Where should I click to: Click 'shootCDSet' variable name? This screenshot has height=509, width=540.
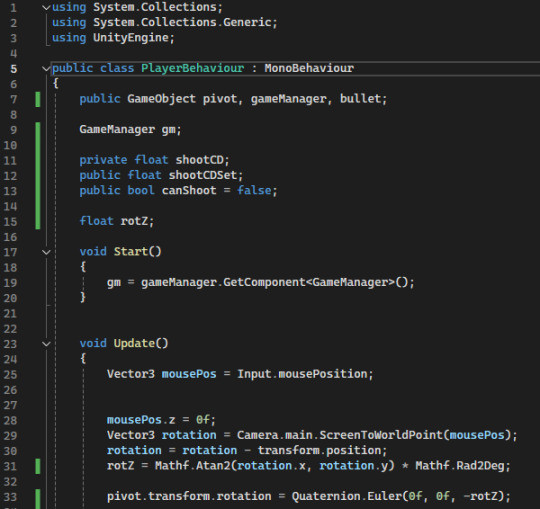(203, 175)
